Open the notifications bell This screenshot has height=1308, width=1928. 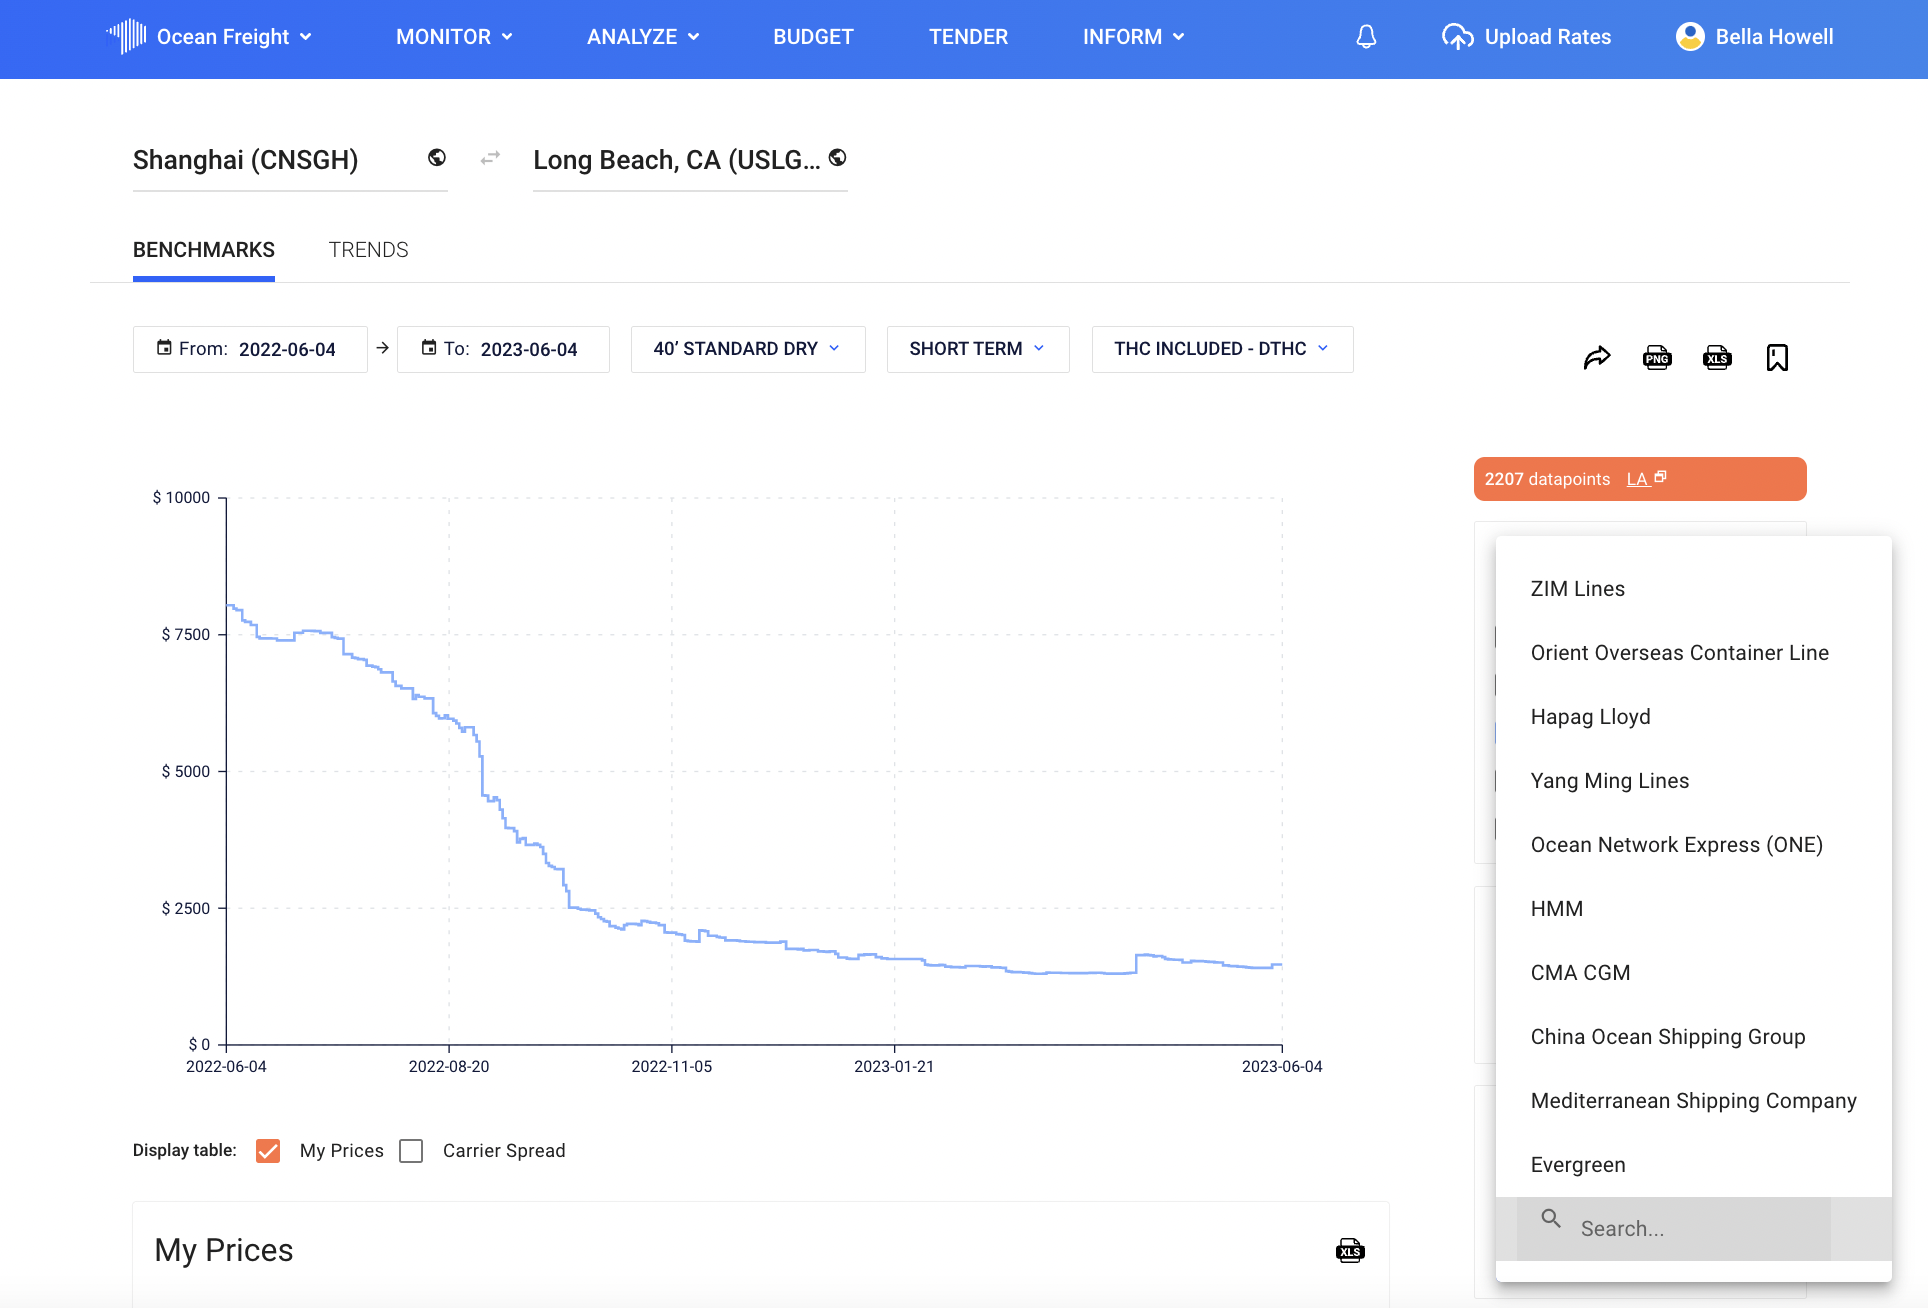coord(1366,37)
